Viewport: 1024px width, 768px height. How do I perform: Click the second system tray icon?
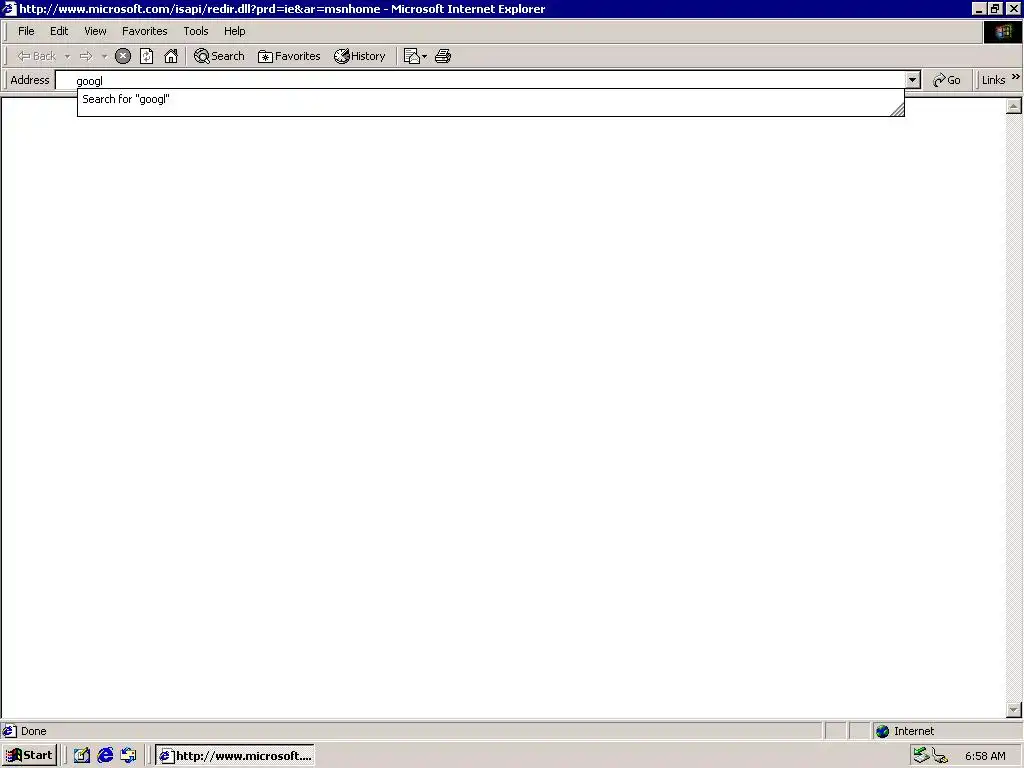[940, 756]
